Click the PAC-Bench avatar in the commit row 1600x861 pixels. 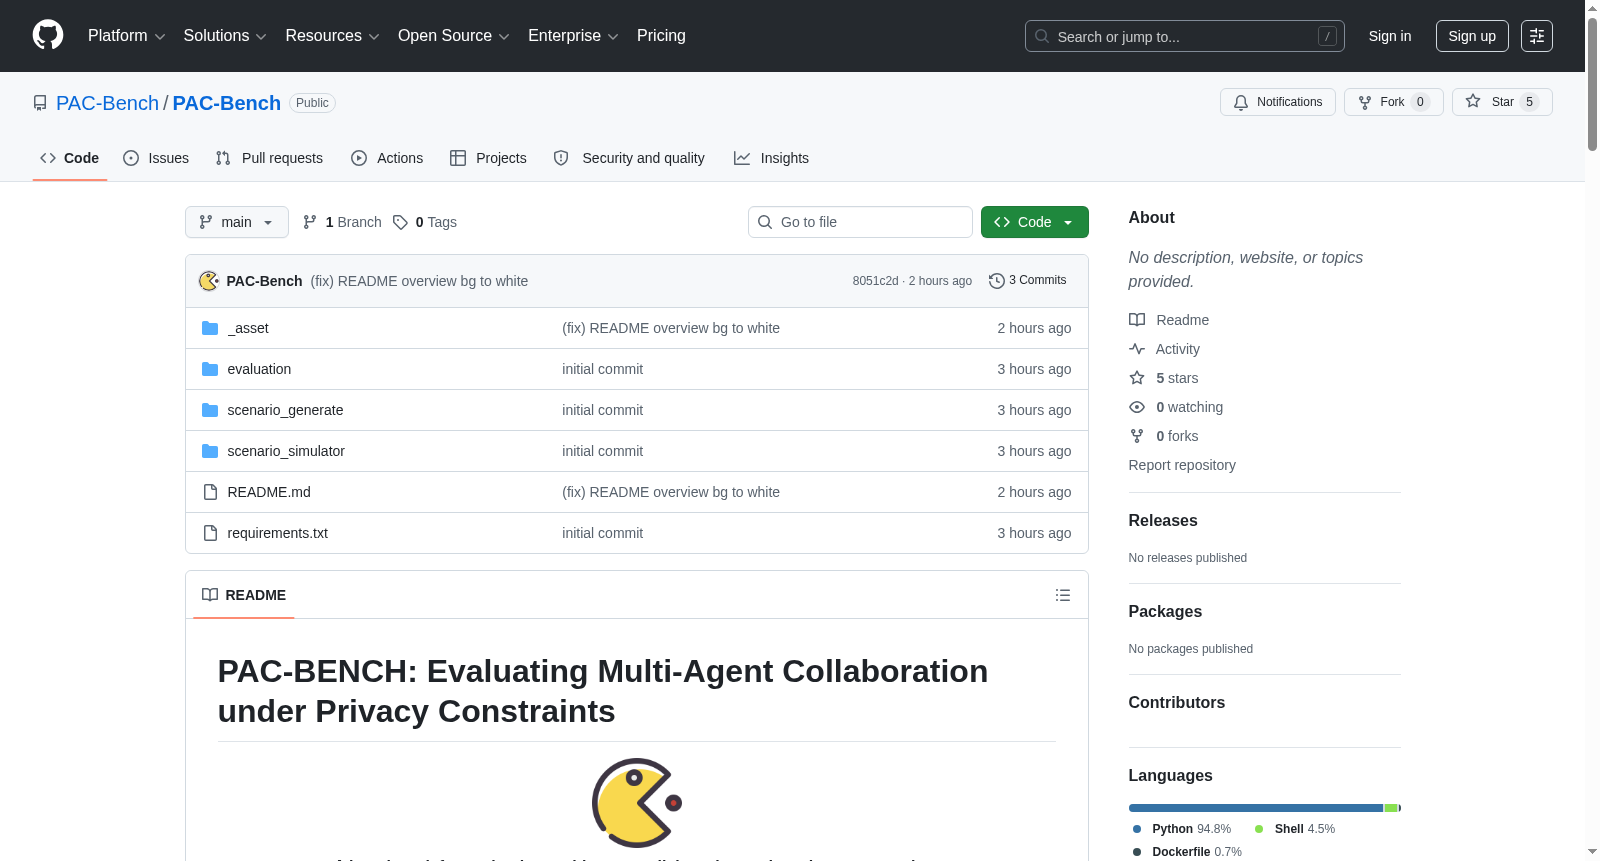click(x=209, y=281)
